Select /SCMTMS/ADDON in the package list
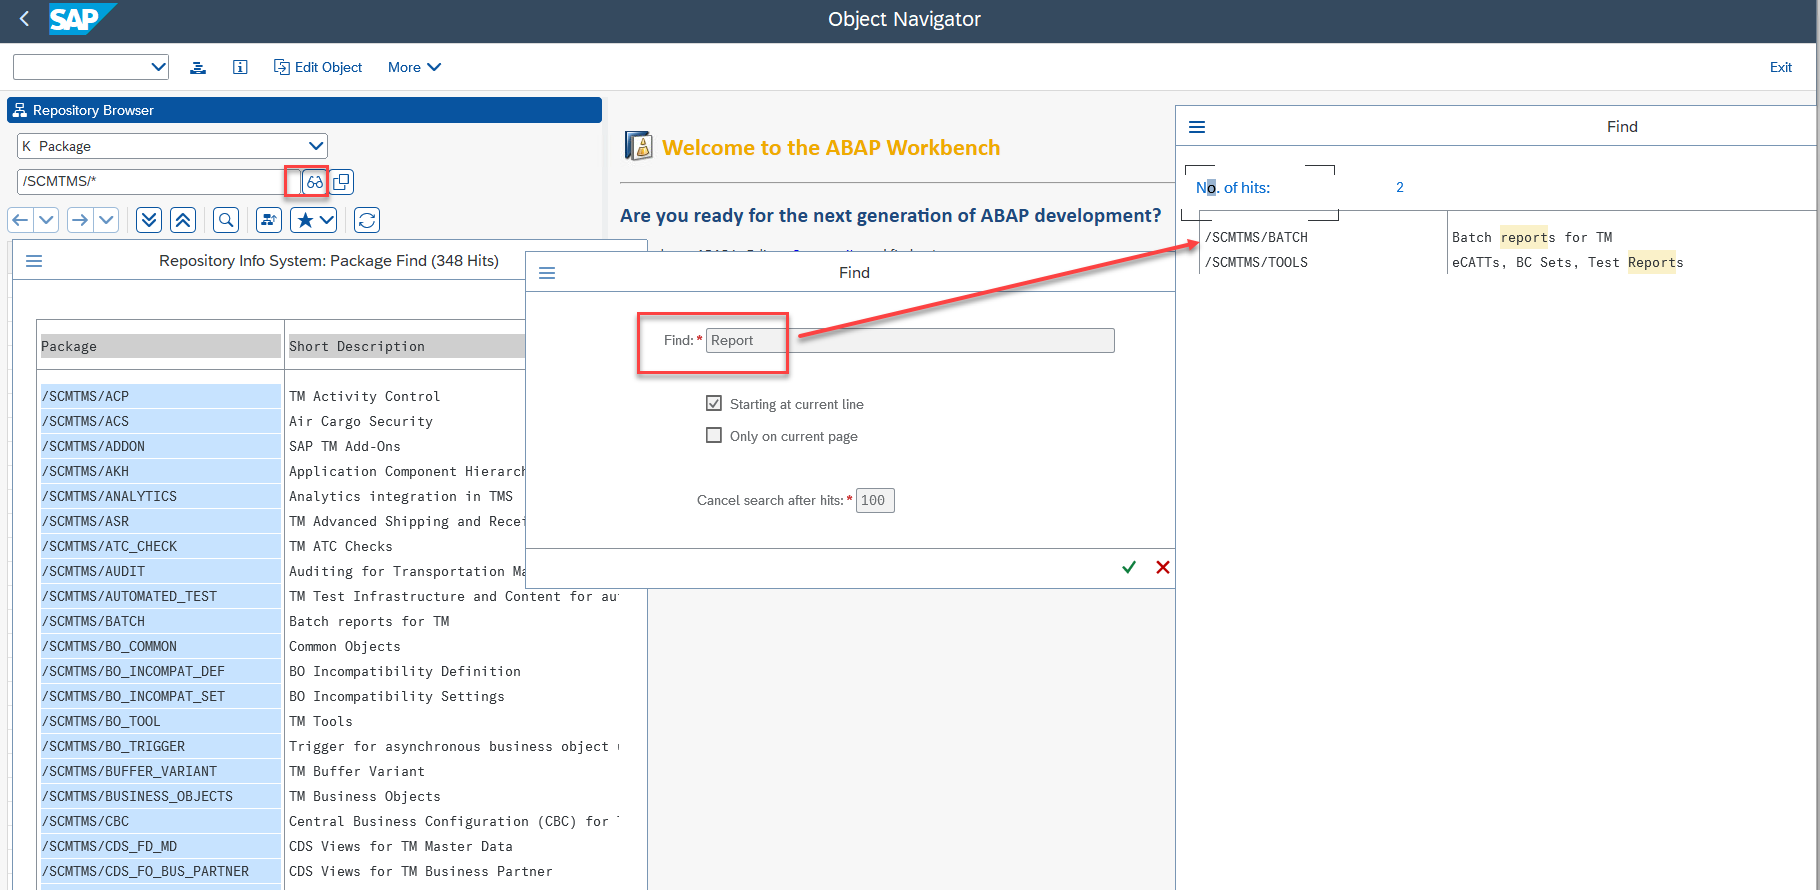Viewport: 1820px width, 890px height. point(160,446)
